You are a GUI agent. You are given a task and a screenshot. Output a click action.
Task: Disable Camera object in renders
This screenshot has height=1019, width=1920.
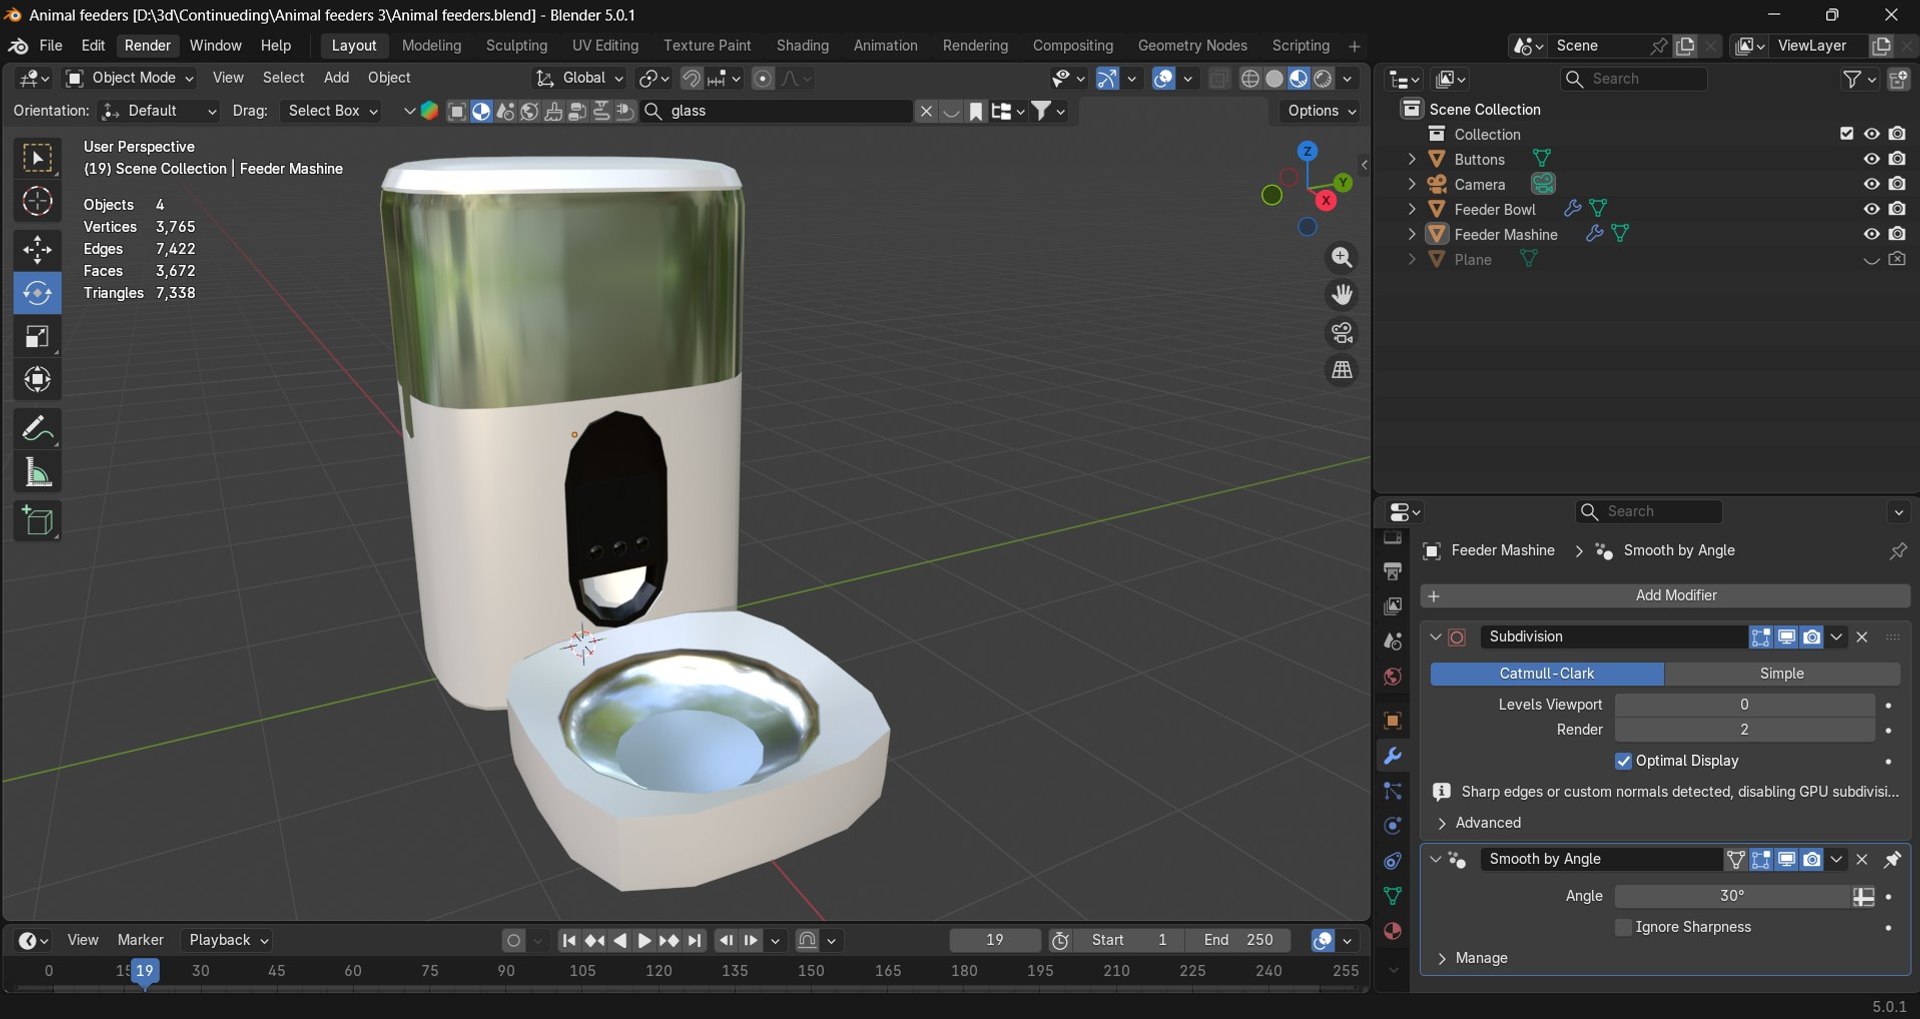pyautogui.click(x=1897, y=184)
